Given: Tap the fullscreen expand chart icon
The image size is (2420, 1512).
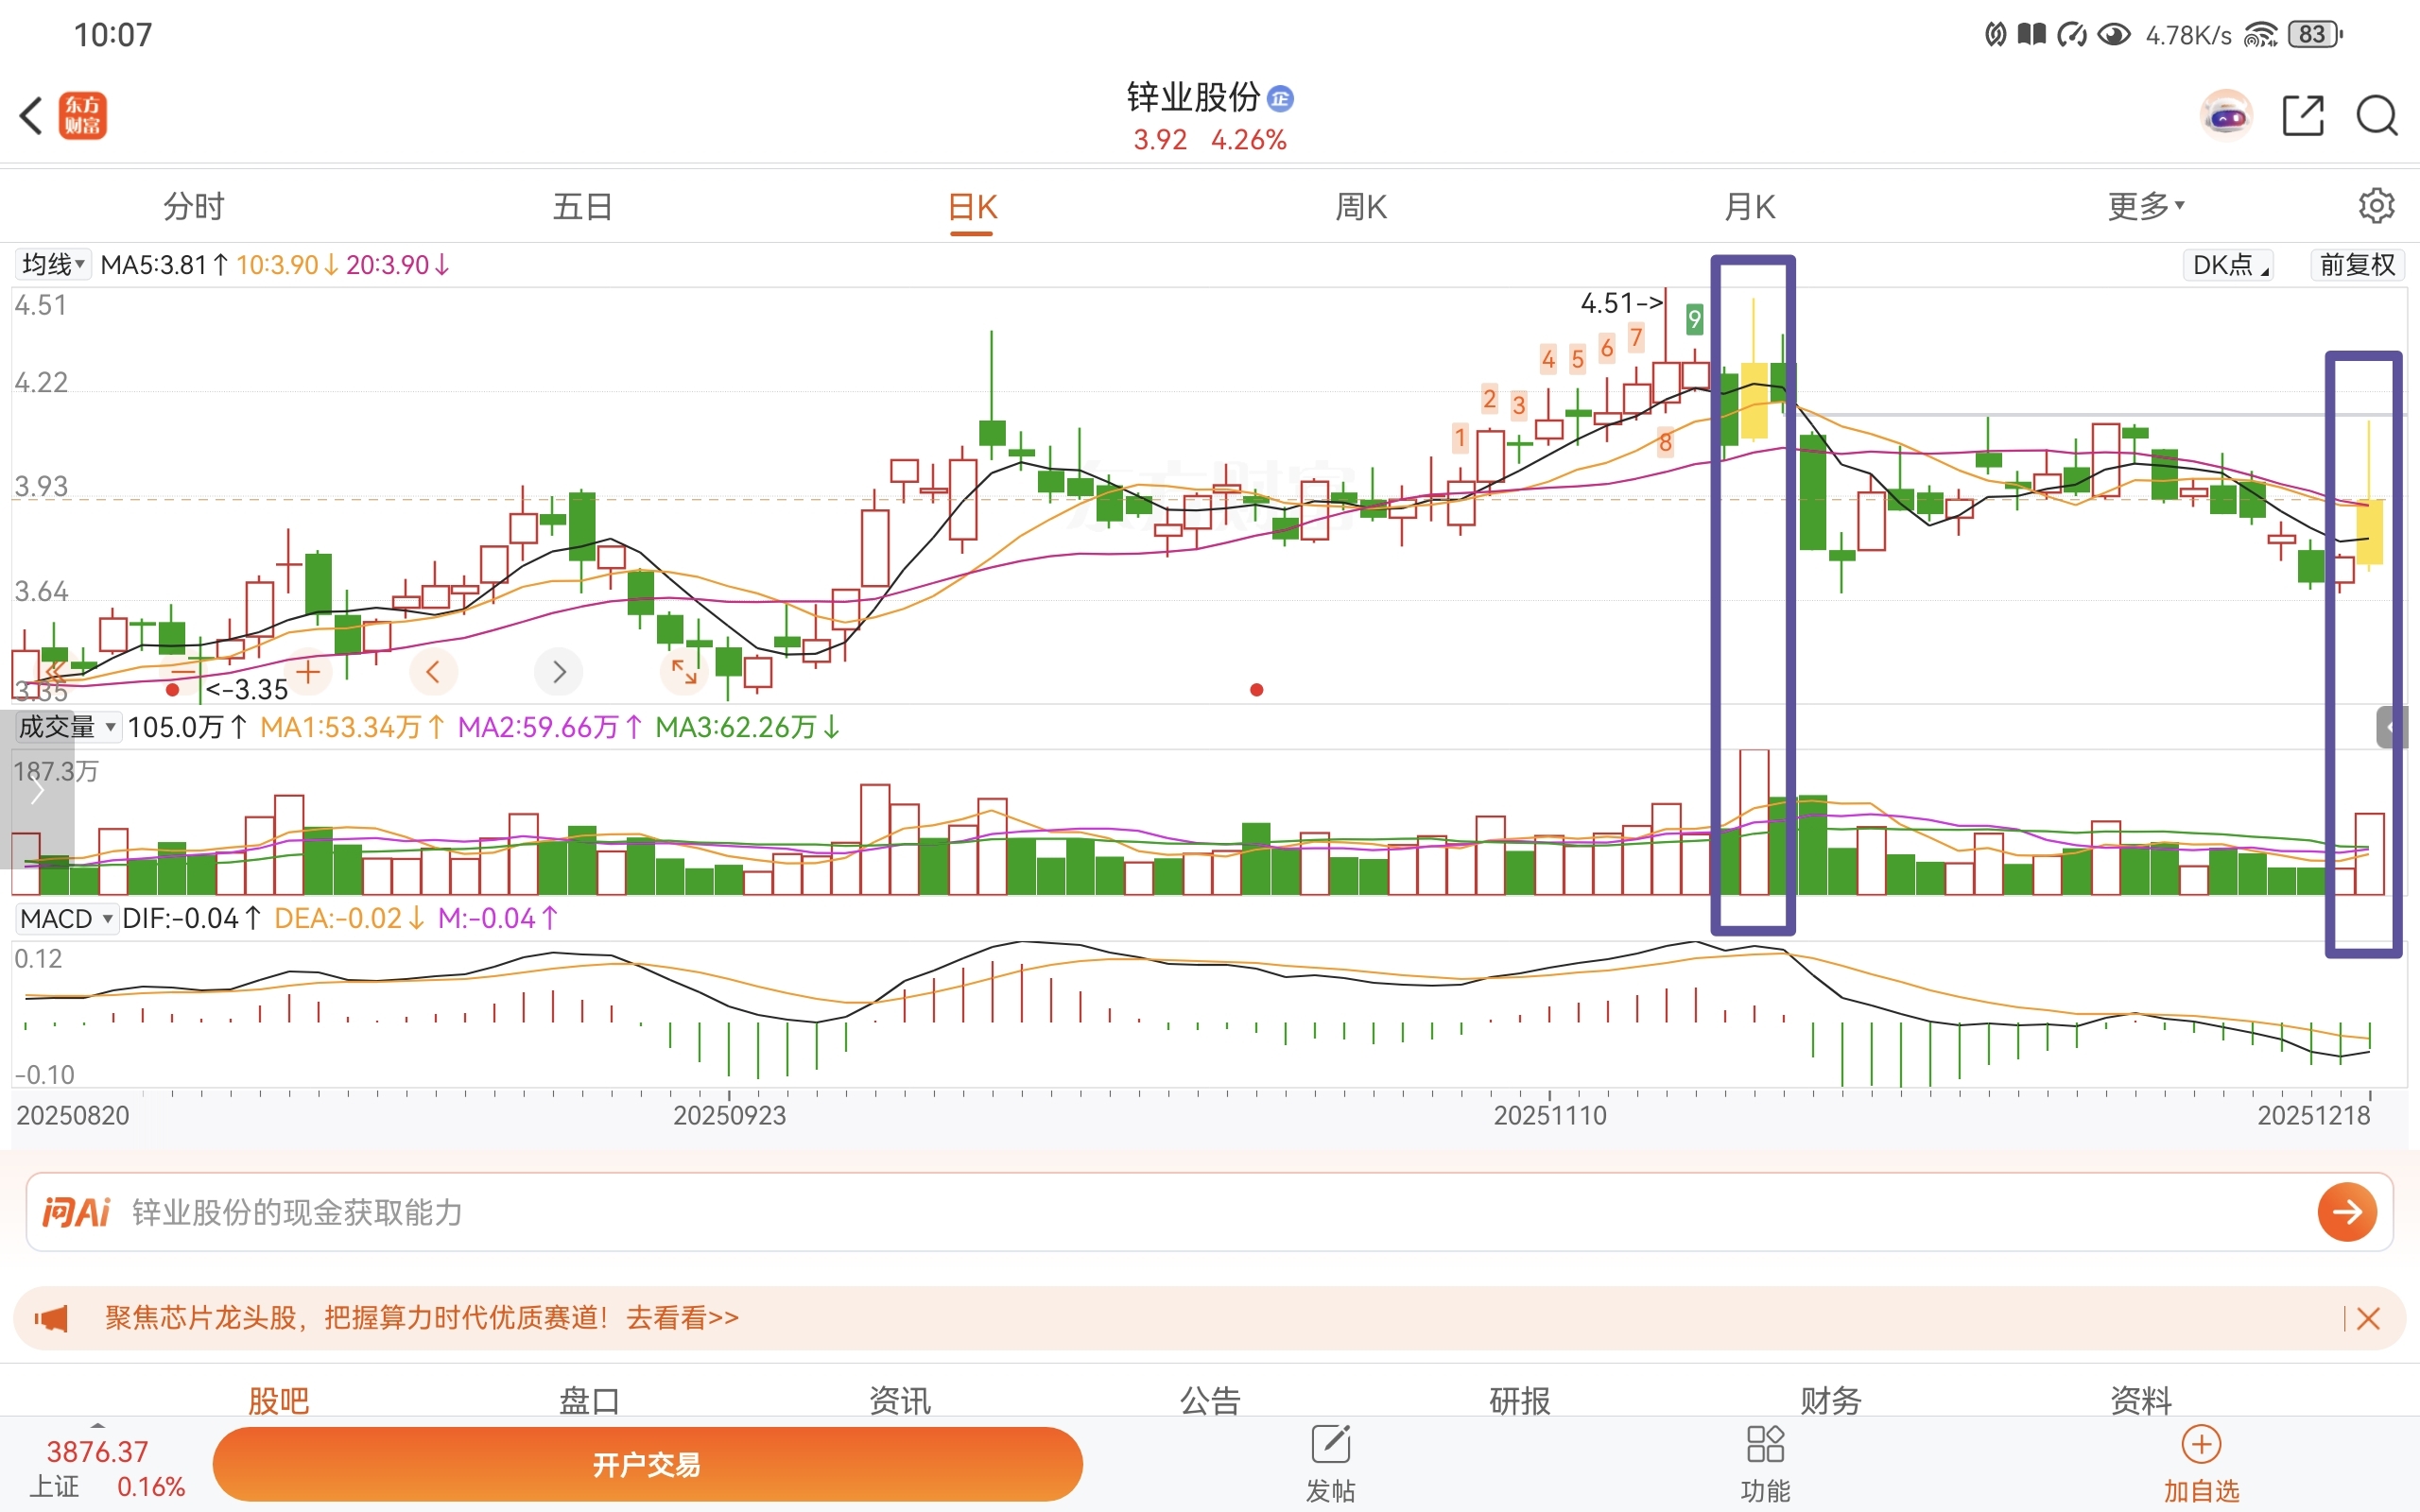Looking at the screenshot, I should [x=684, y=671].
